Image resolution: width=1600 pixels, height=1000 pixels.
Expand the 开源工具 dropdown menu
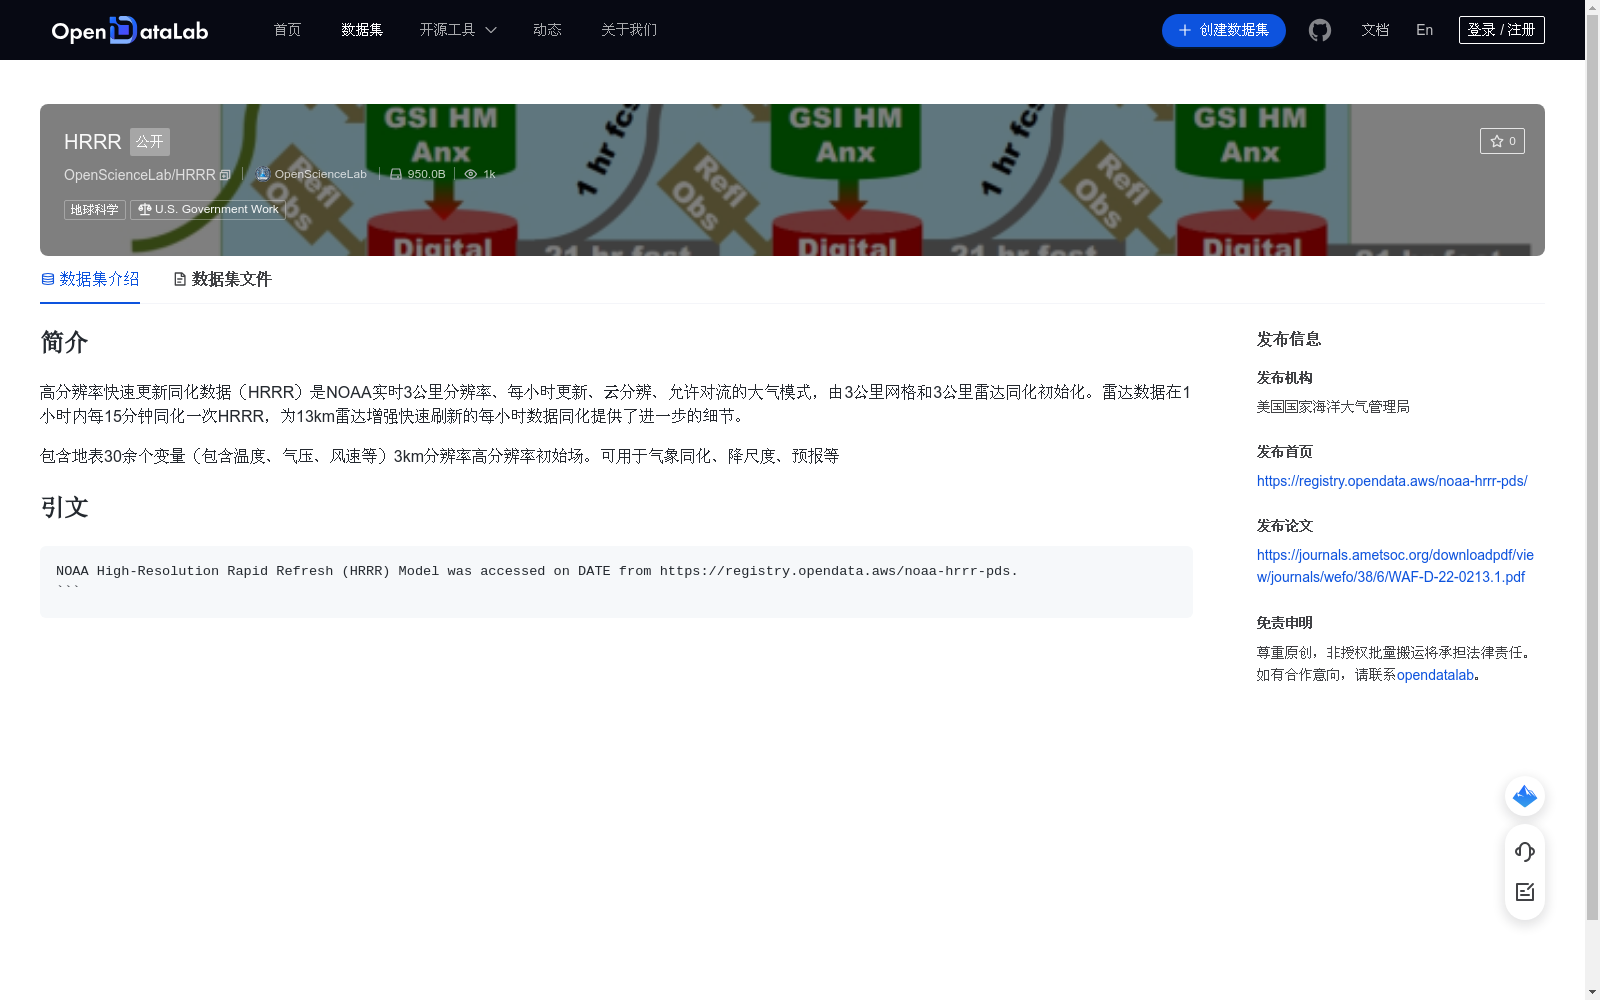tap(457, 30)
